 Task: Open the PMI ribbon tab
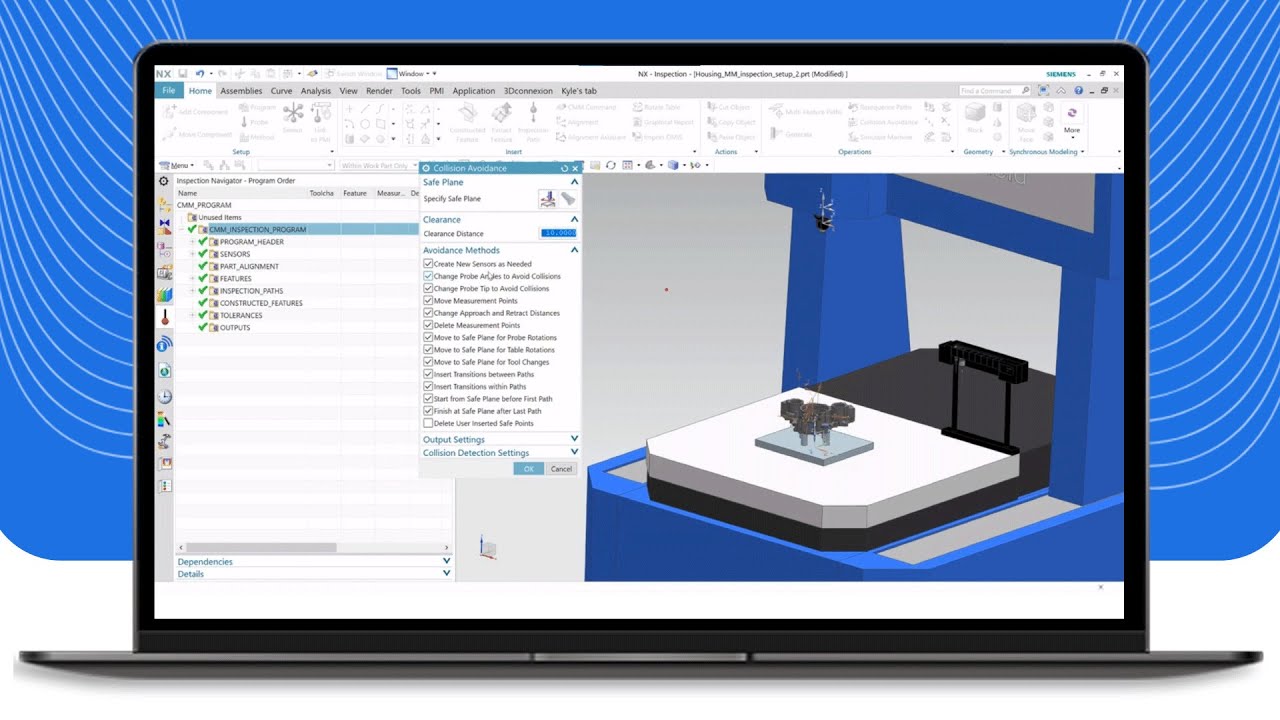(x=437, y=91)
